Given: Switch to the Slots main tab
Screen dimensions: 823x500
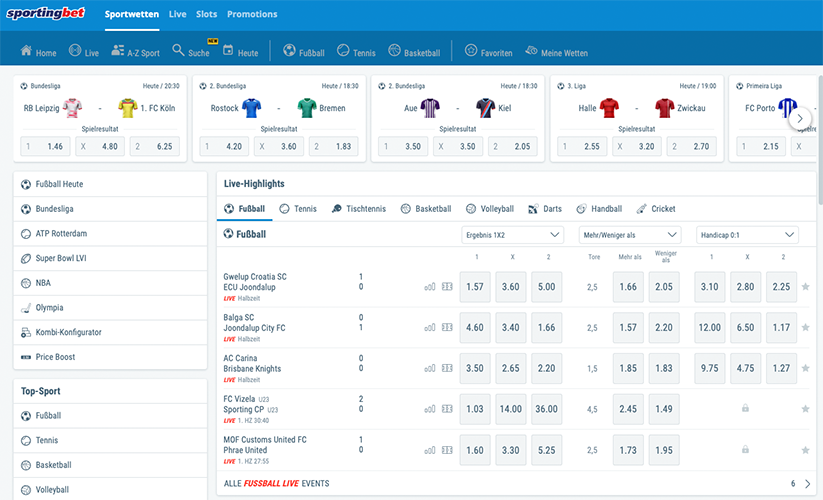Looking at the screenshot, I should tap(206, 14).
